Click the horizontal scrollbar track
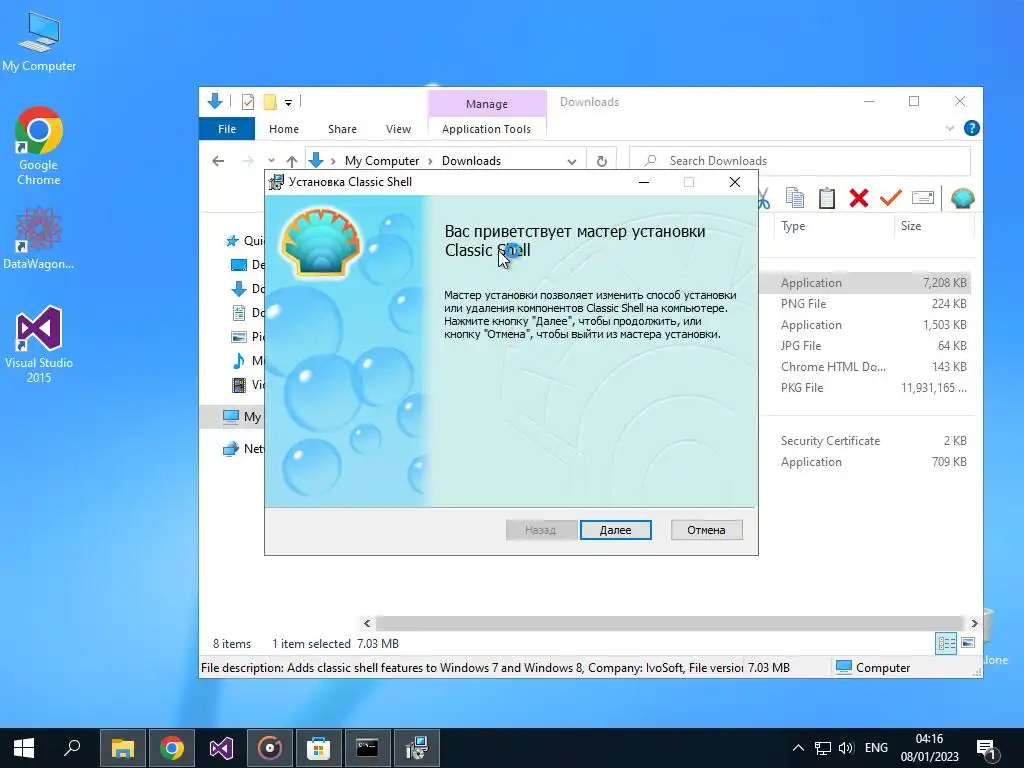The width and height of the screenshot is (1024, 768). [670, 623]
